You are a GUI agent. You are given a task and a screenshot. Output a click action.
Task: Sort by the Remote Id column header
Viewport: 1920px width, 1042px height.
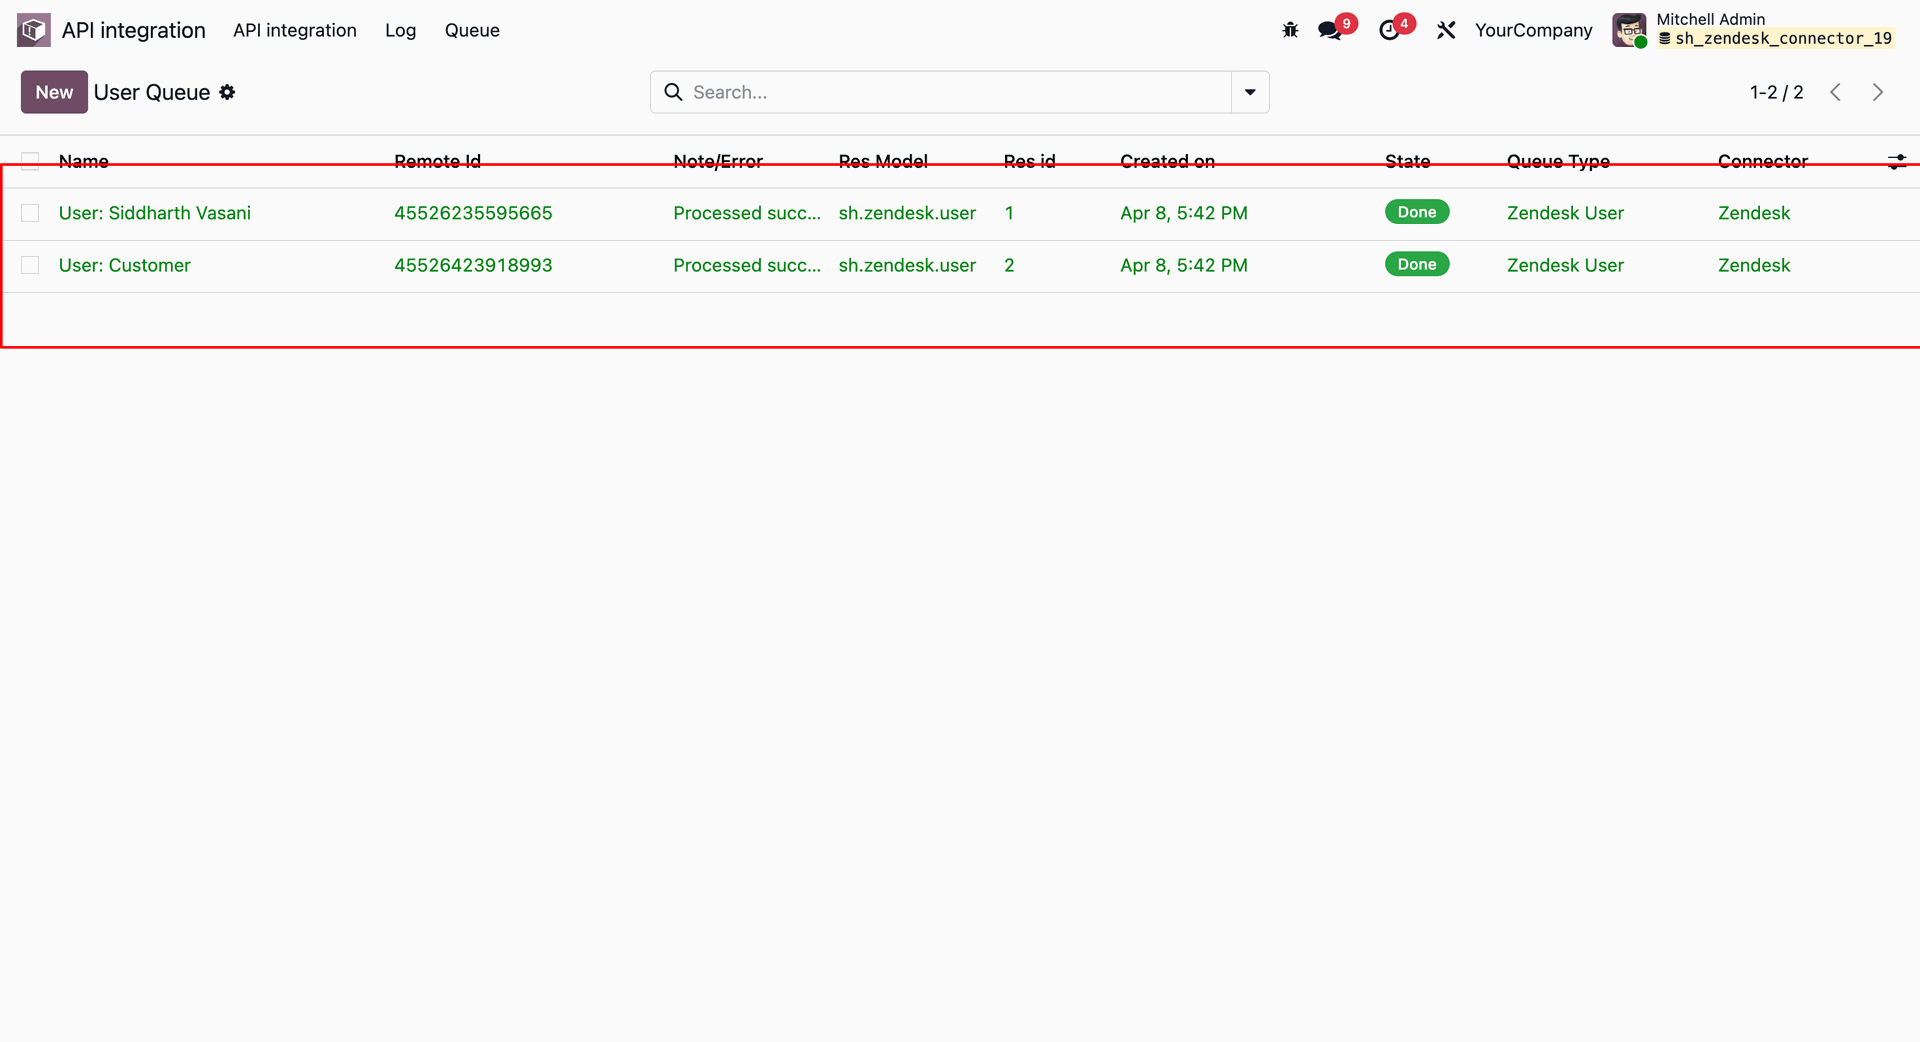point(437,161)
